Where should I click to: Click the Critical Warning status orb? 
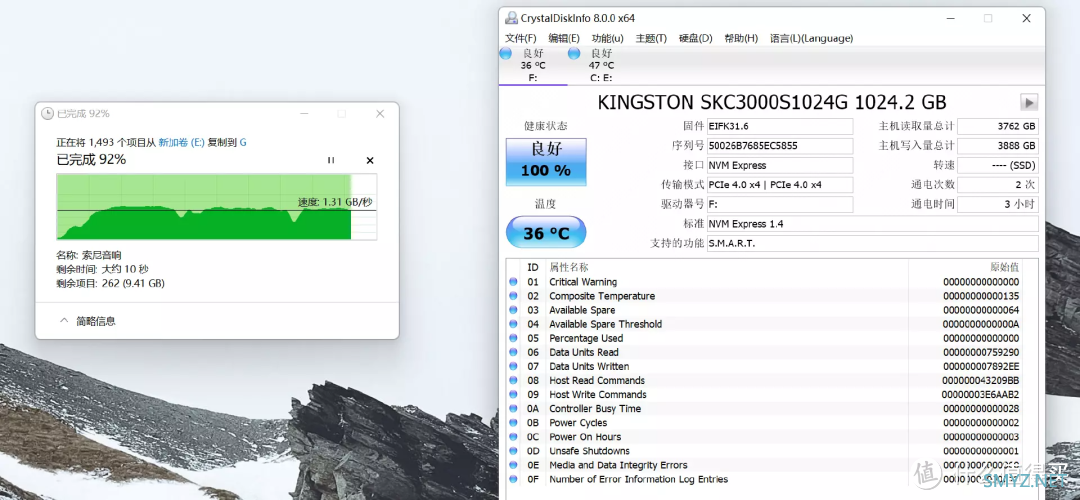pos(514,282)
